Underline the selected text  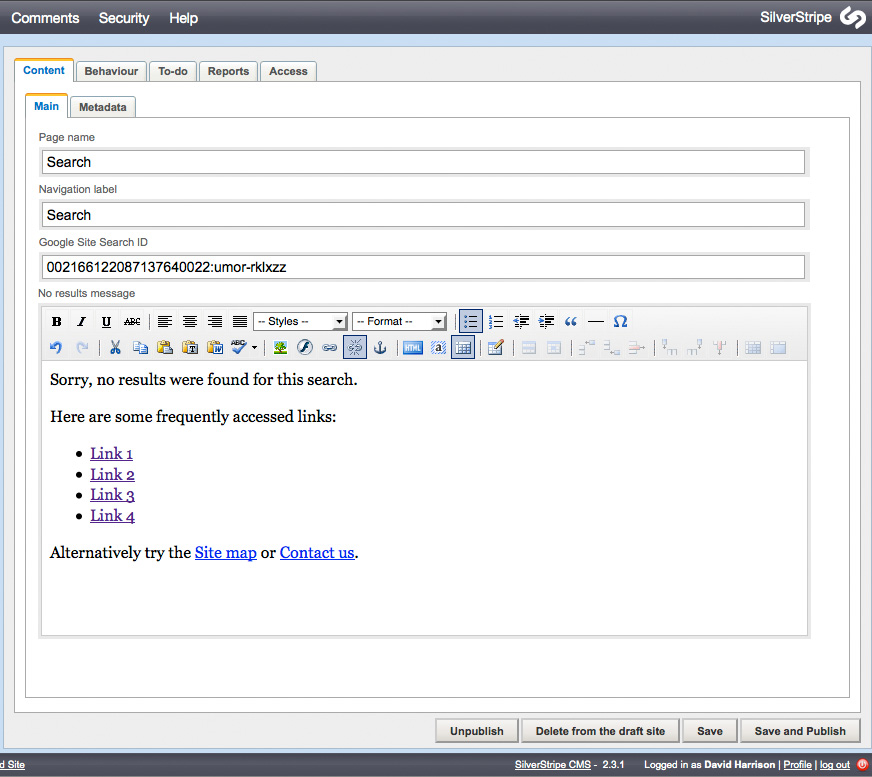pos(106,321)
